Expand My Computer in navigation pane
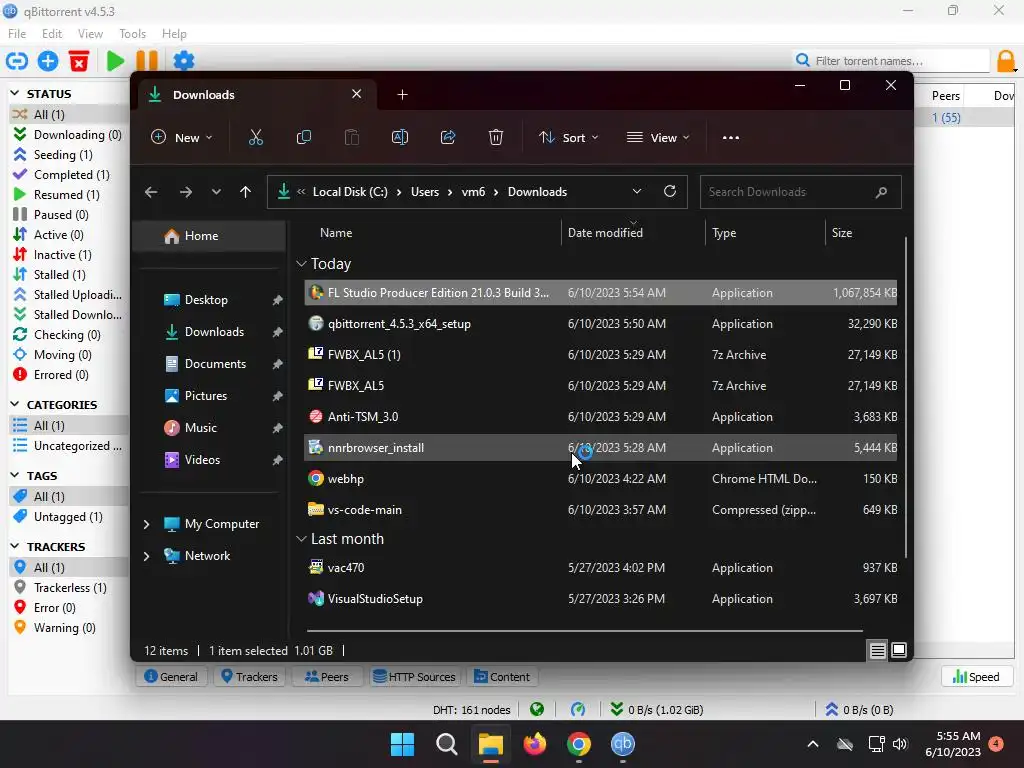This screenshot has height=768, width=1024. [x=146, y=524]
